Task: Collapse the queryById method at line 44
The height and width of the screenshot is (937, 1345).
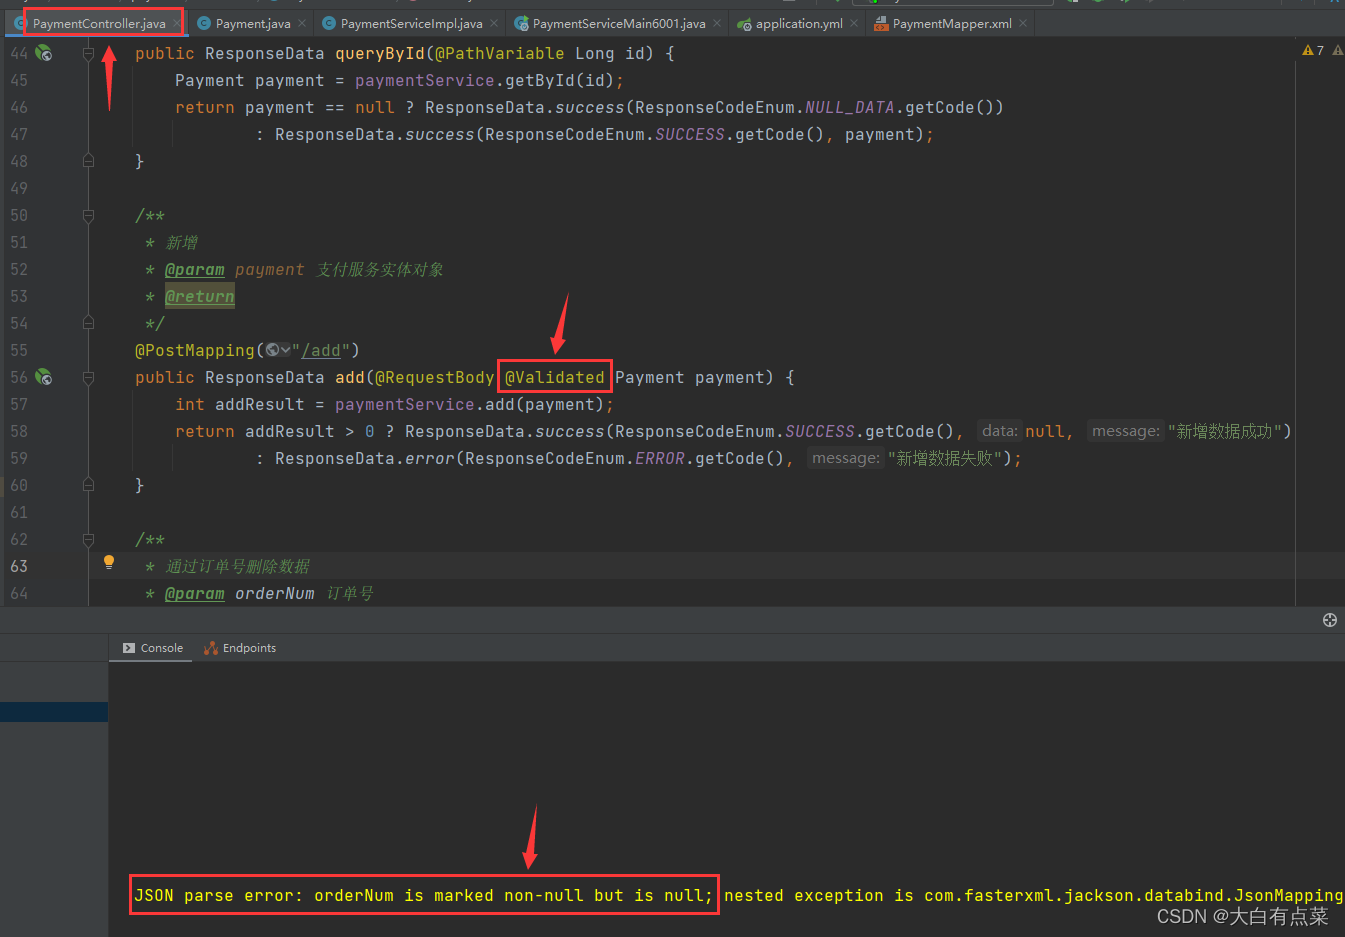Action: click(x=88, y=53)
